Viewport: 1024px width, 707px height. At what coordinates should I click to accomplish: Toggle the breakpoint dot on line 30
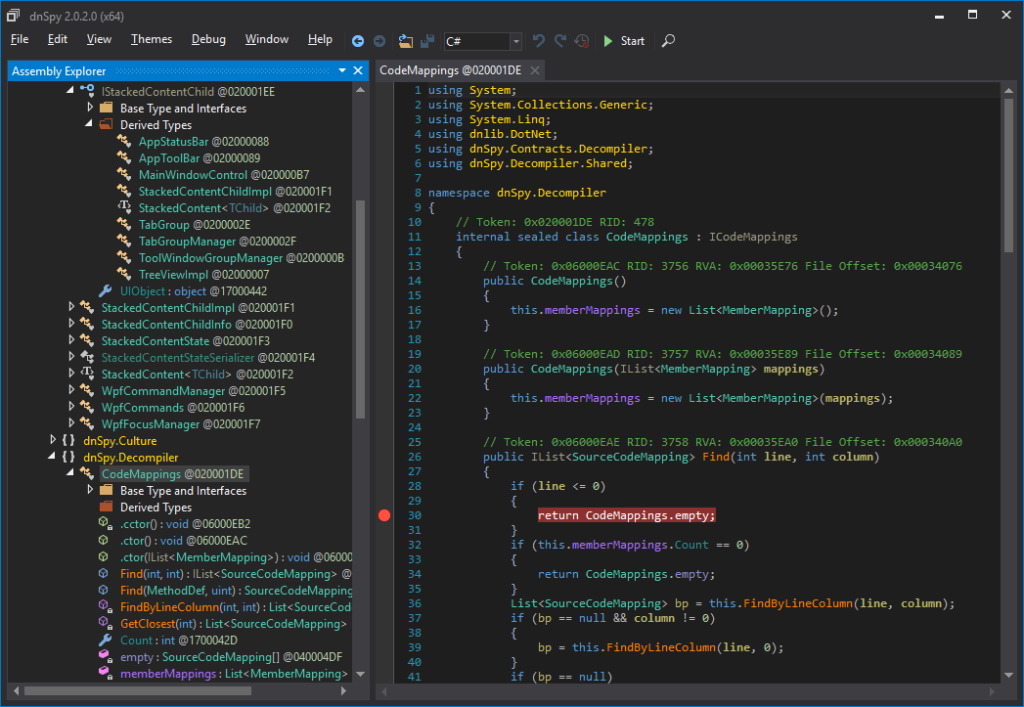pos(384,515)
